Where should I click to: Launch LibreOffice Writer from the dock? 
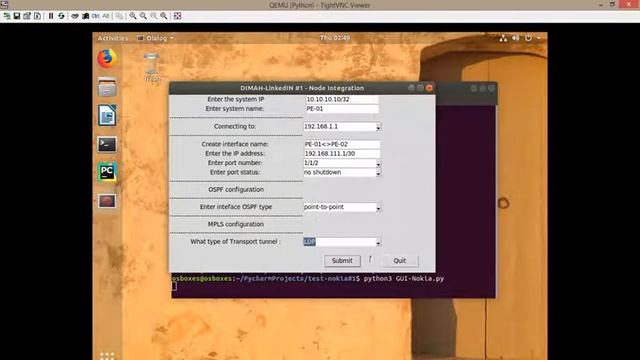(107, 115)
